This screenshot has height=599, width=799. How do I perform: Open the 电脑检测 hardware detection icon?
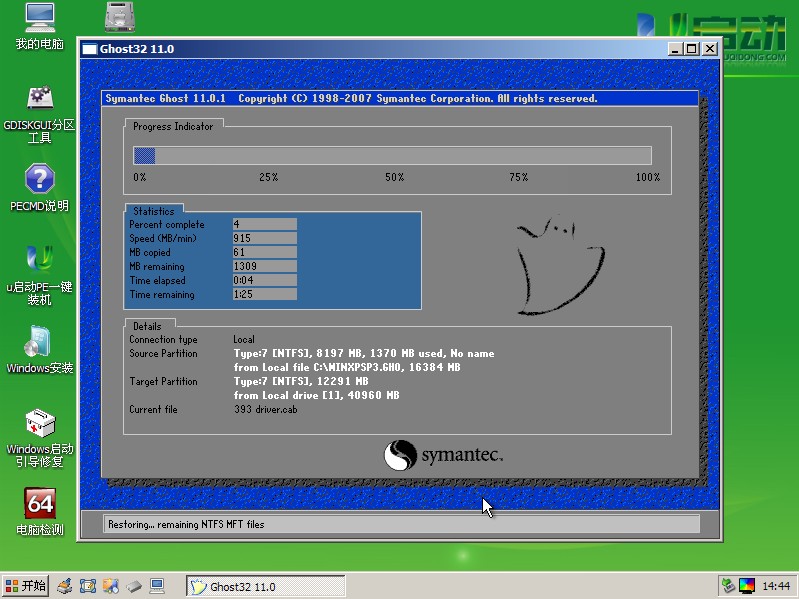(39, 504)
